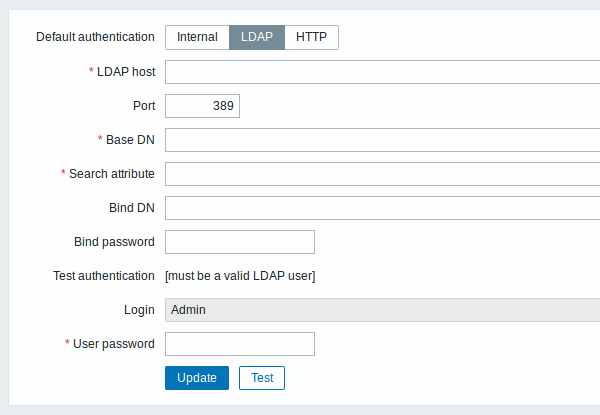Image resolution: width=600 pixels, height=415 pixels.
Task: Click the 'Search attribute' label
Action: tap(112, 174)
